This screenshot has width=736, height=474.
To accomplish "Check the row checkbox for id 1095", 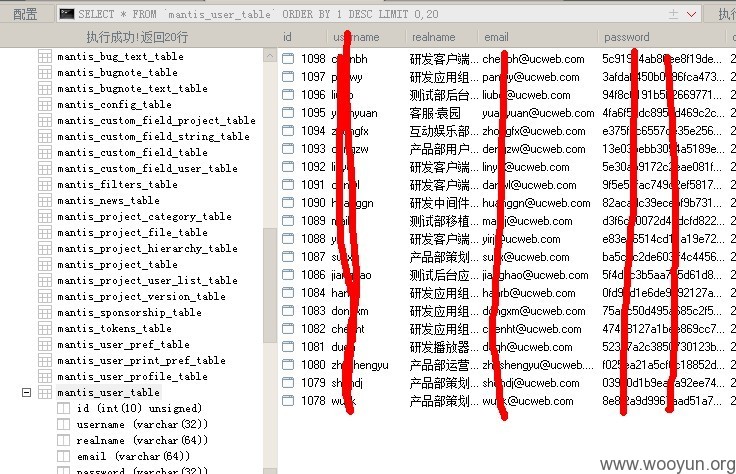I will click(288, 113).
